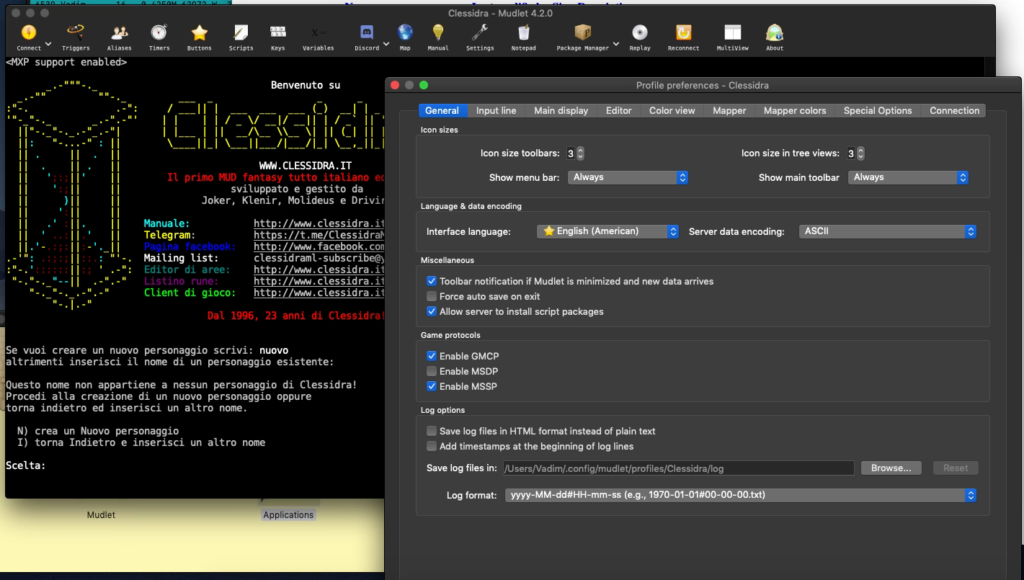Click the Applications label on the desktop
This screenshot has width=1024, height=580.
288,515
